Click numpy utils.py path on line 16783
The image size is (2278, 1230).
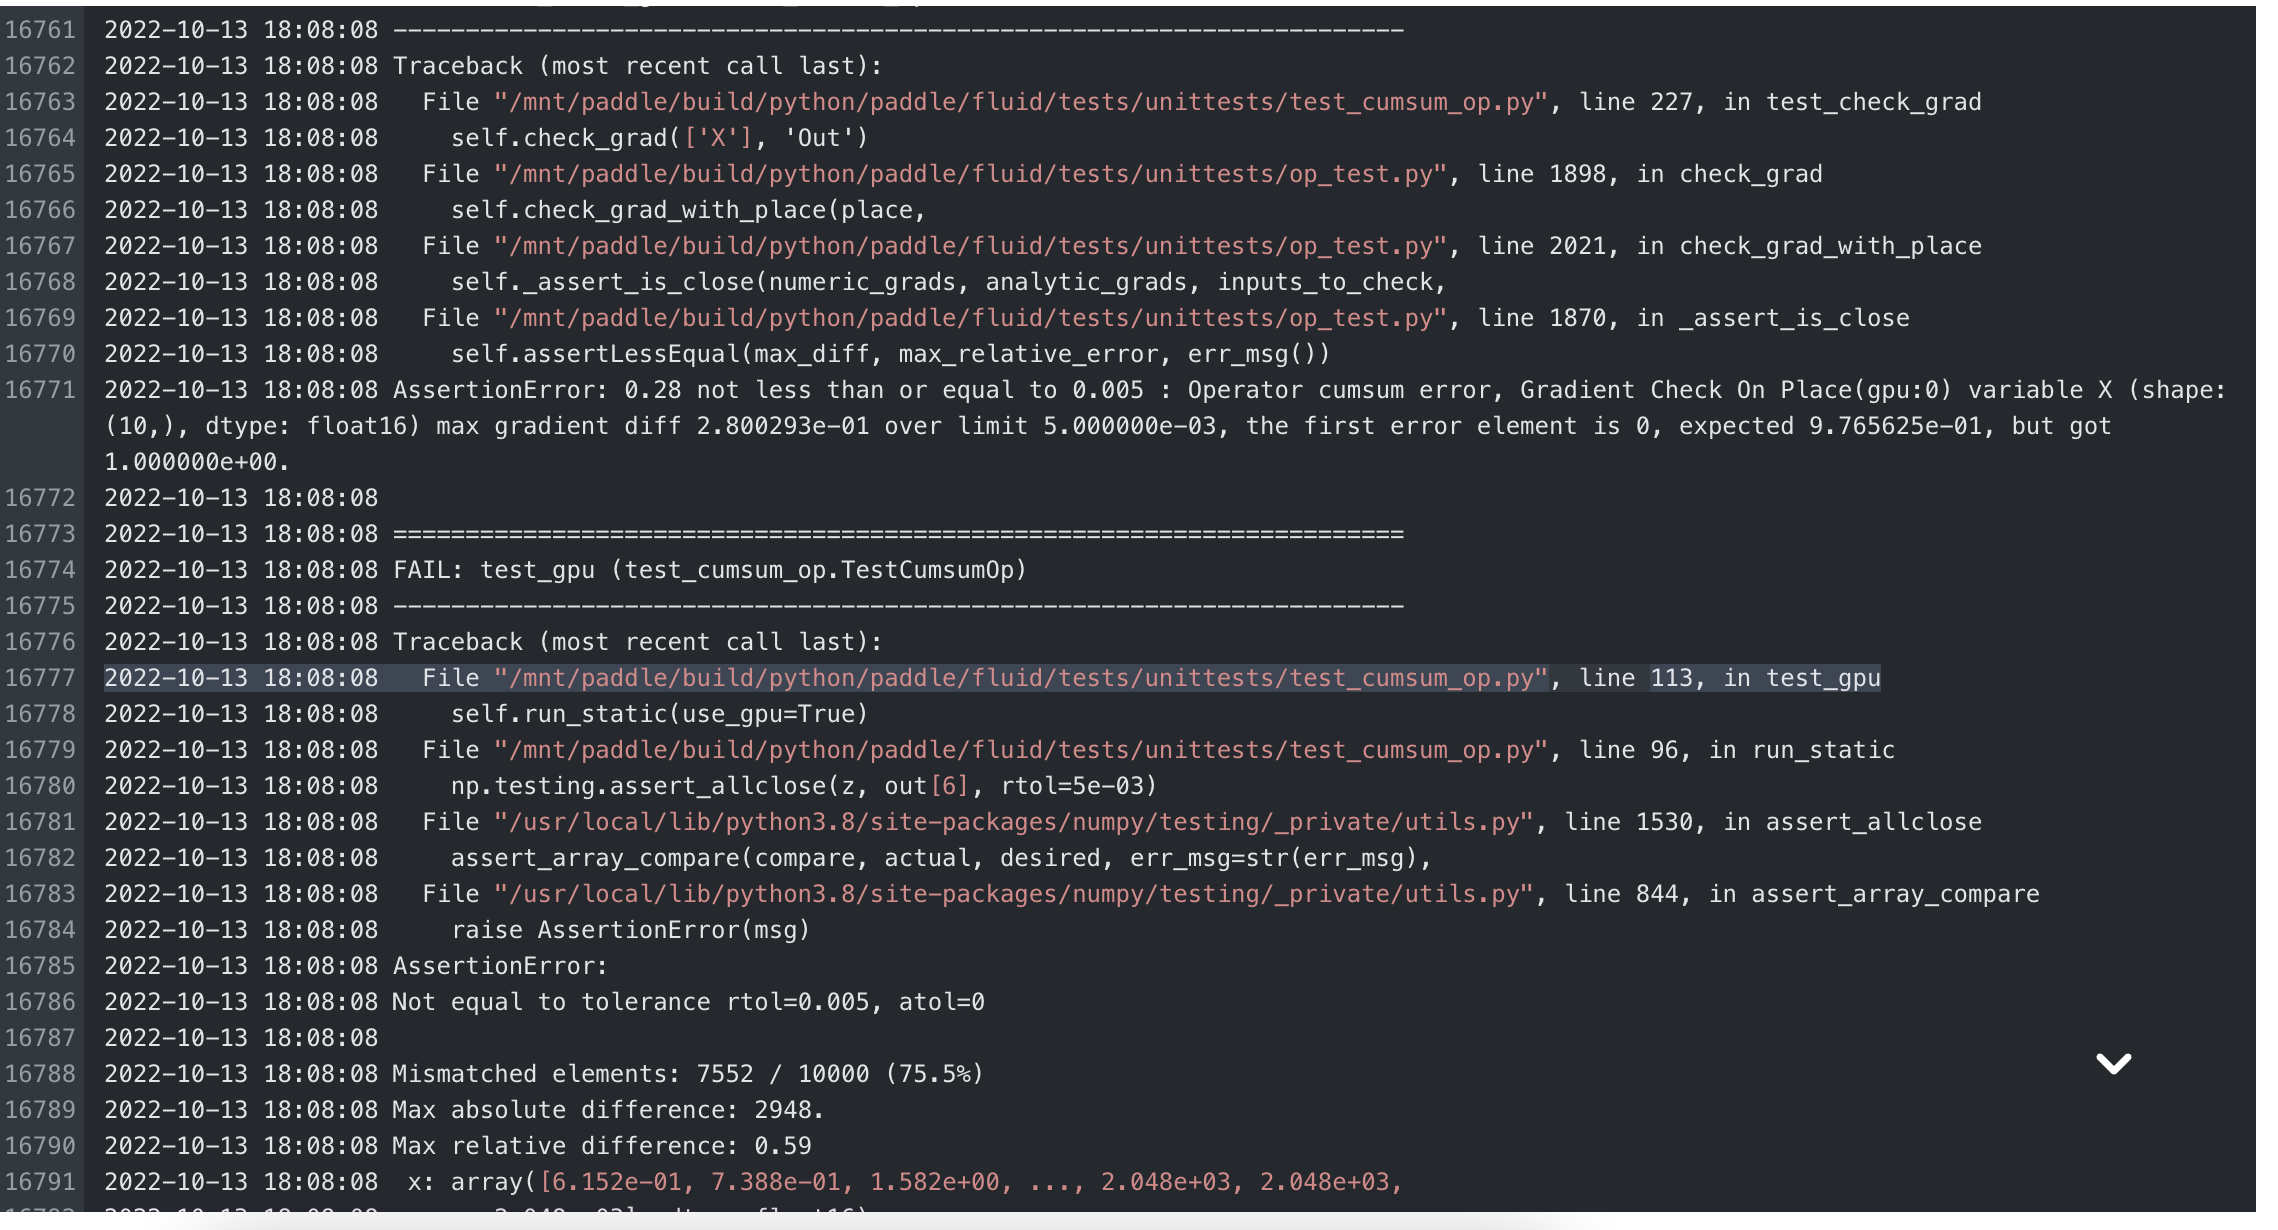pos(1012,894)
